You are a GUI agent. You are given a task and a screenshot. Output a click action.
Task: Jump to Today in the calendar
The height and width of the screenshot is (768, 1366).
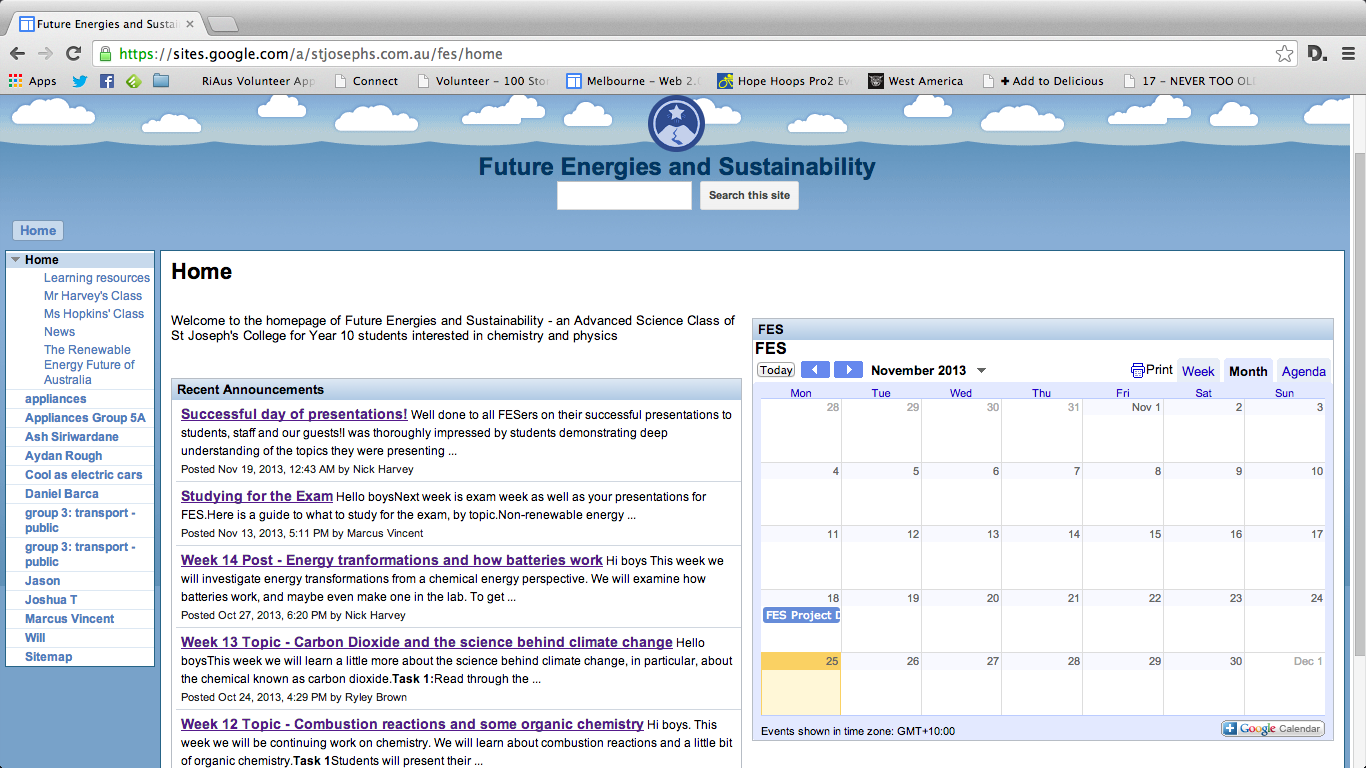pos(776,370)
